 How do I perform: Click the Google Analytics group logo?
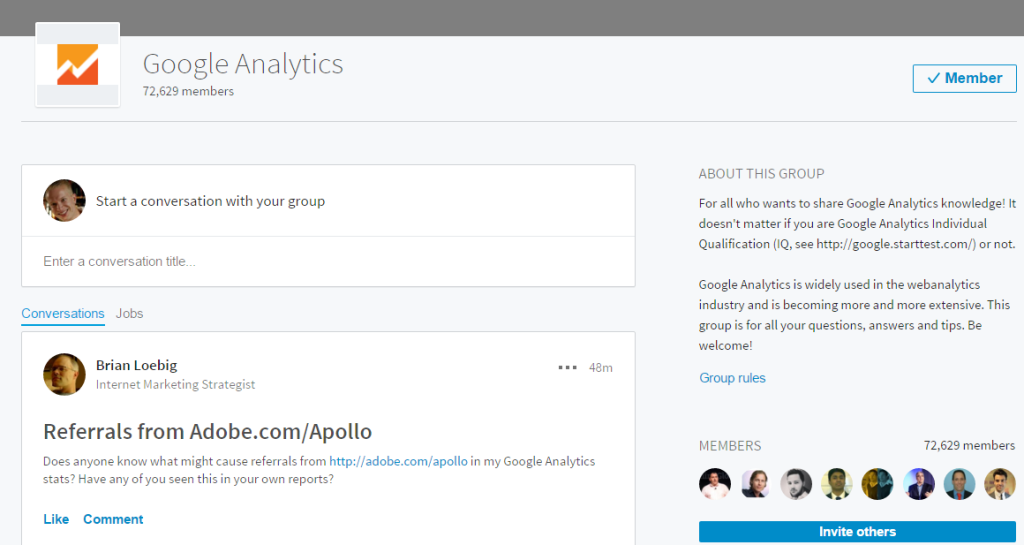click(x=78, y=65)
